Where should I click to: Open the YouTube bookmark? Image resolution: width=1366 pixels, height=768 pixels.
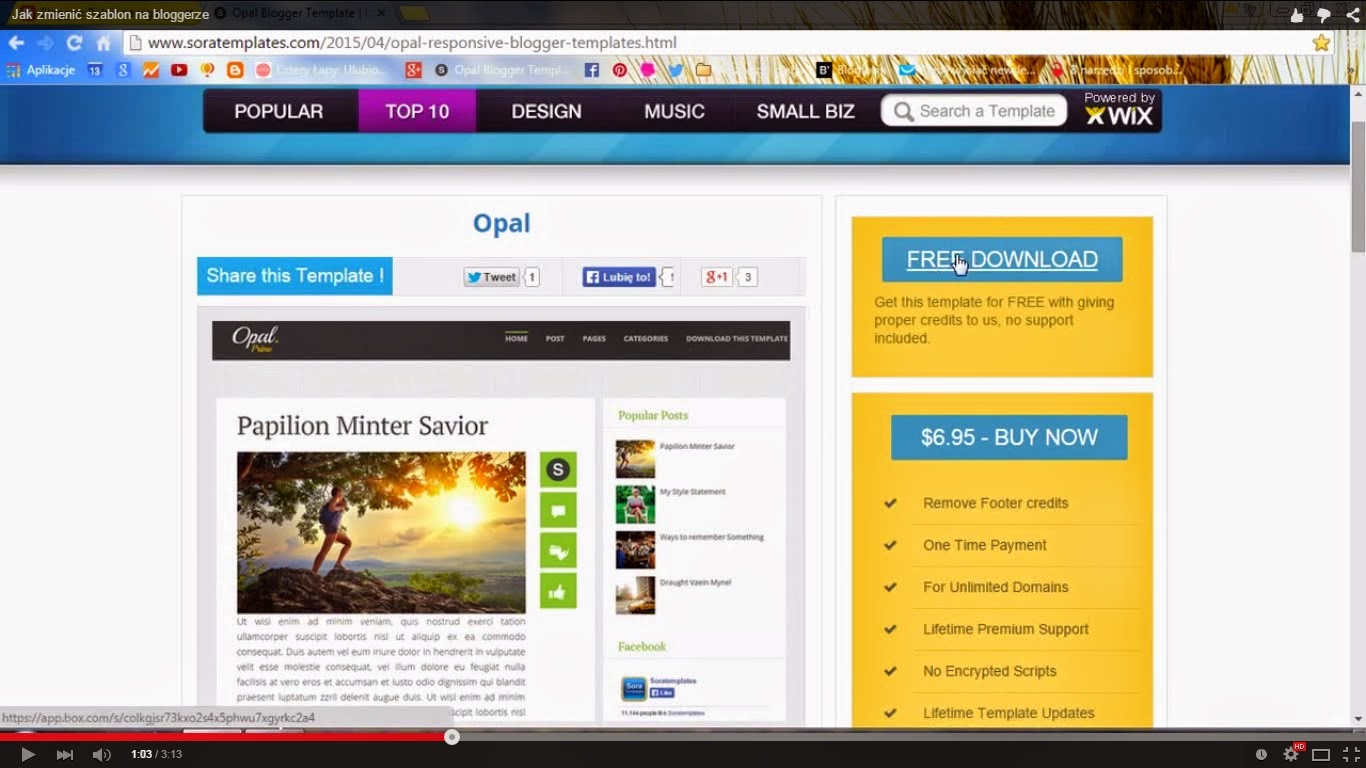(x=179, y=70)
